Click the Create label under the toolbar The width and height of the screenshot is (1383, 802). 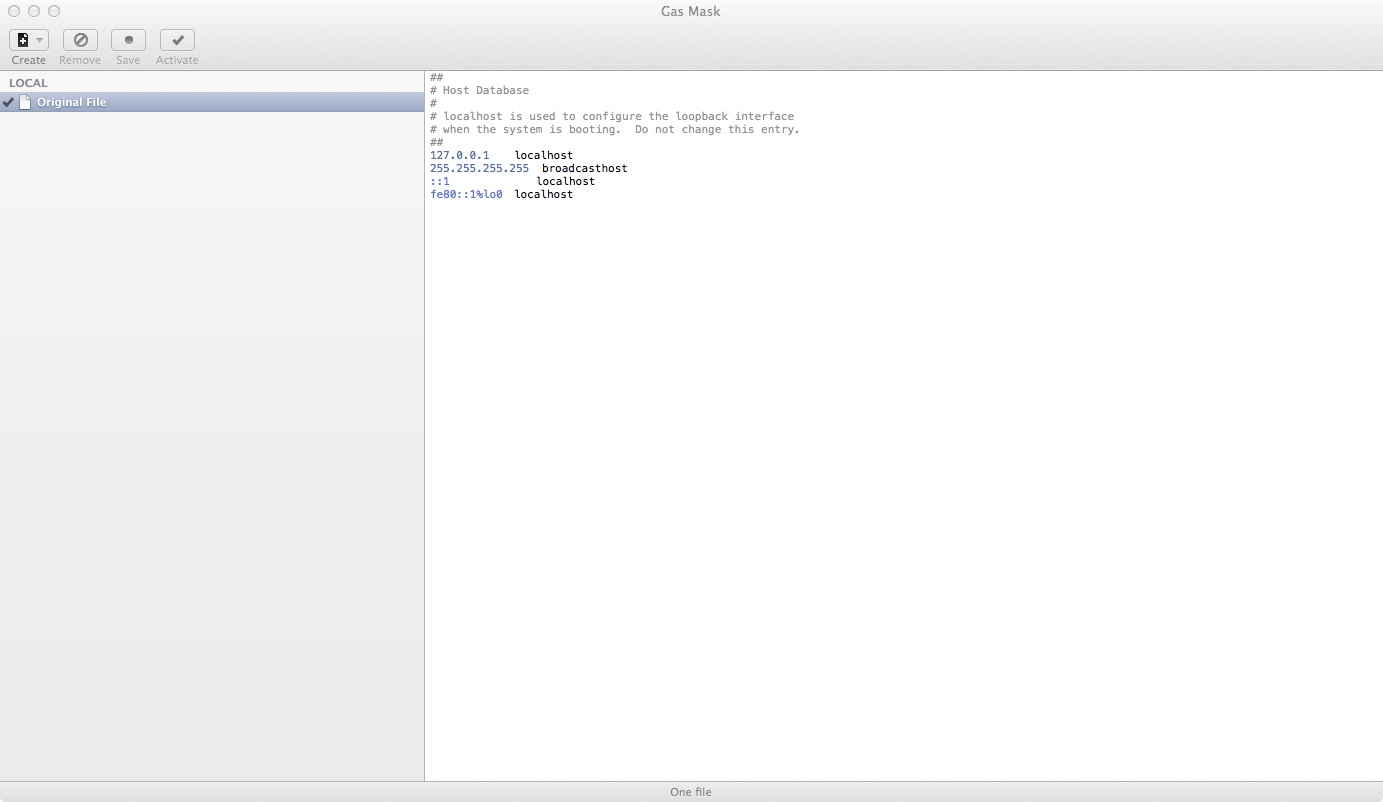[x=29, y=60]
